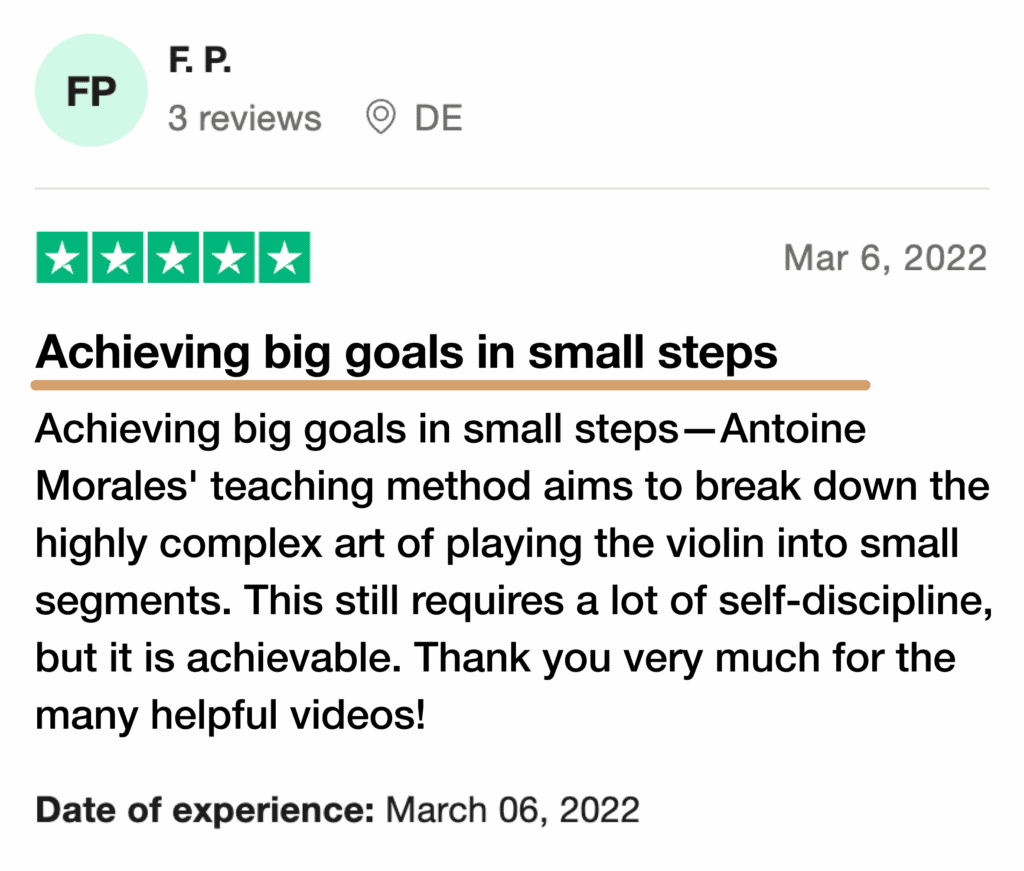Click the second green rating star
This screenshot has height=871, width=1024.
pyautogui.click(x=118, y=258)
